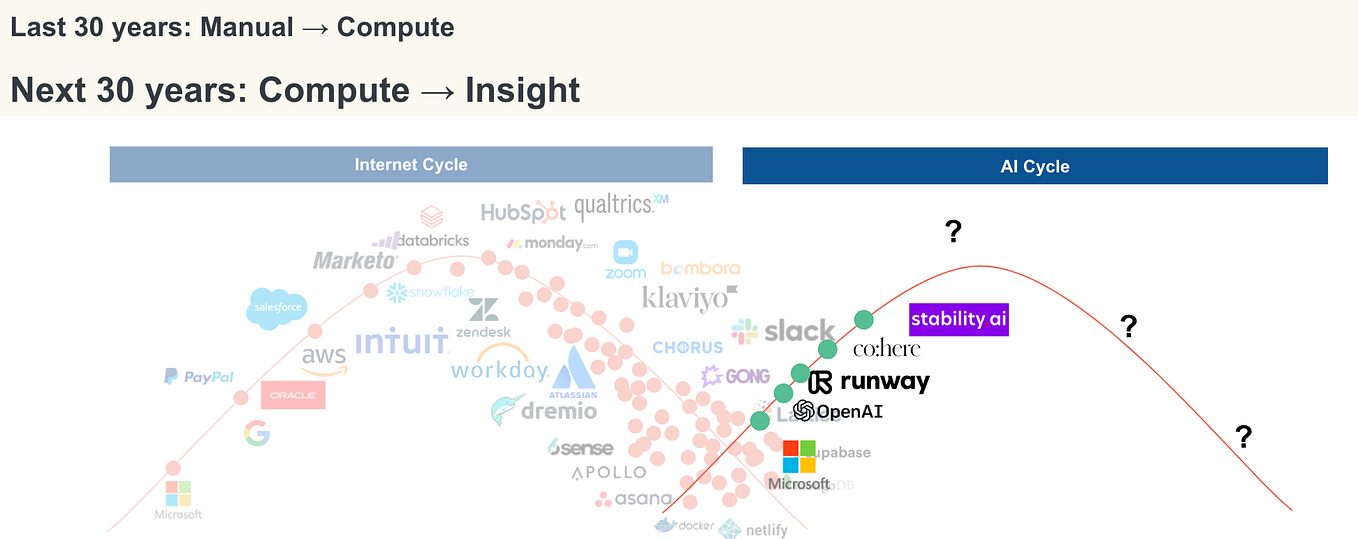Click the Slack logo

(x=783, y=331)
